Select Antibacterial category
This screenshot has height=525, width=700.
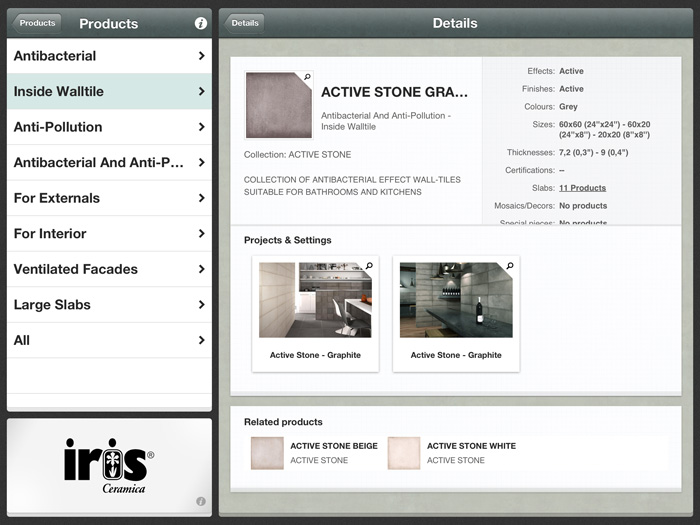point(109,56)
